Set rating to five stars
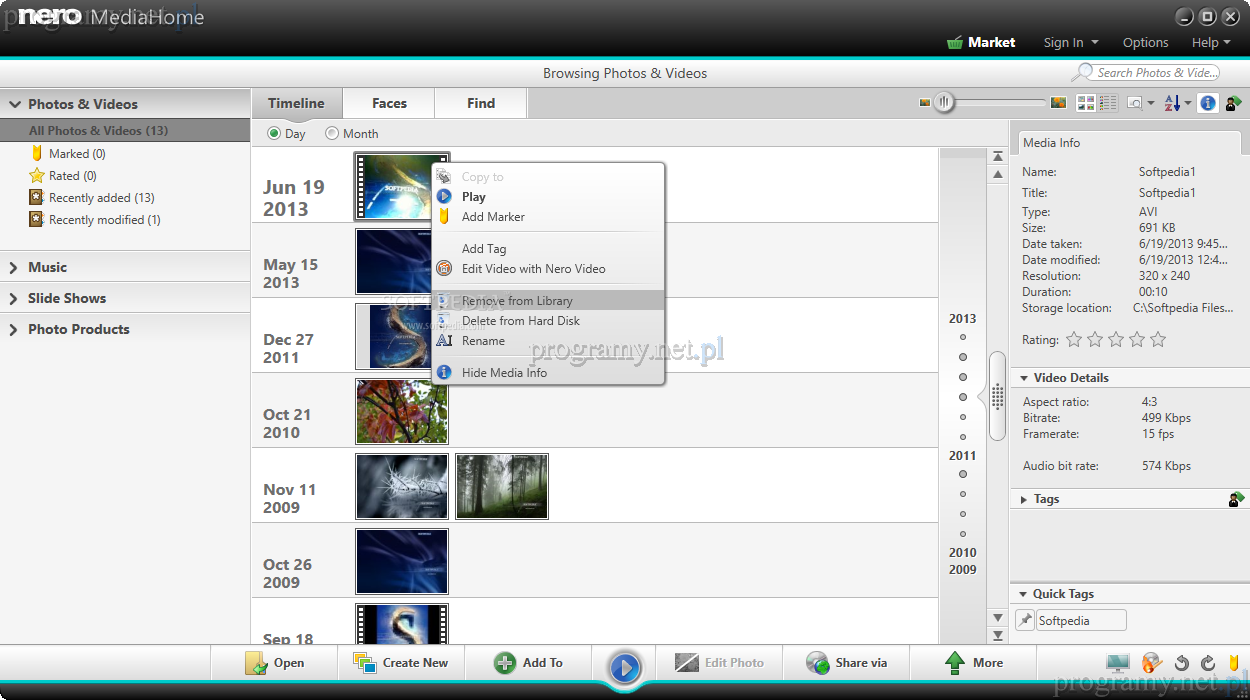Image resolution: width=1250 pixels, height=700 pixels. pyautogui.click(x=1158, y=340)
